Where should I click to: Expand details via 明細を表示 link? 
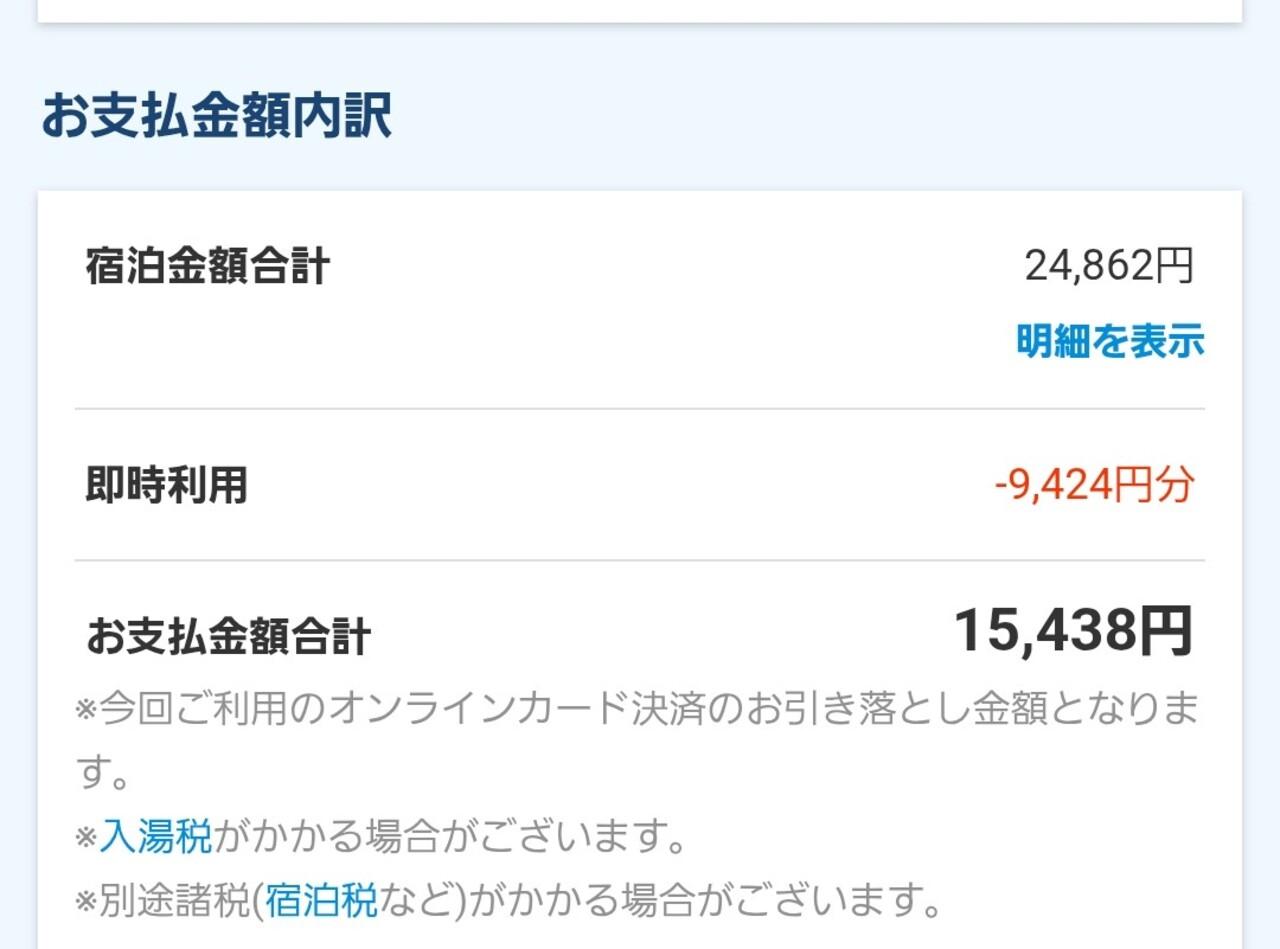(1110, 342)
